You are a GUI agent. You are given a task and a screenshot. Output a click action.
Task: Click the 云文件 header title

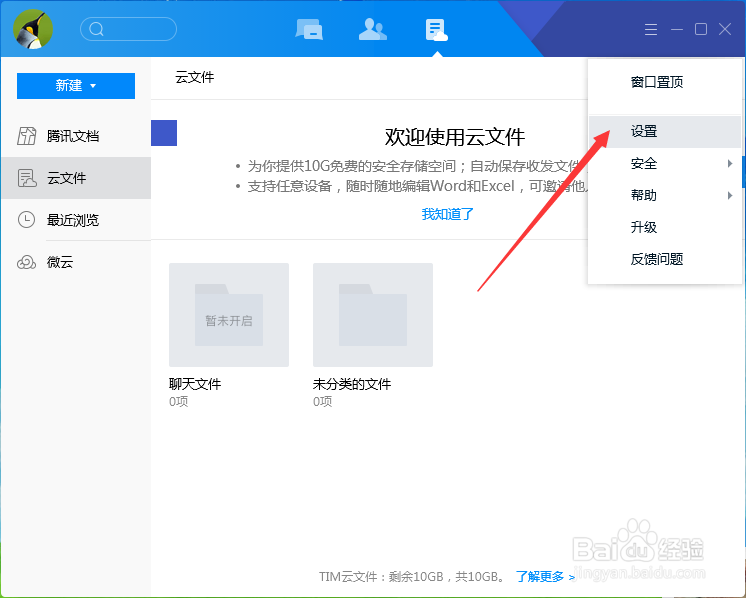tap(195, 77)
